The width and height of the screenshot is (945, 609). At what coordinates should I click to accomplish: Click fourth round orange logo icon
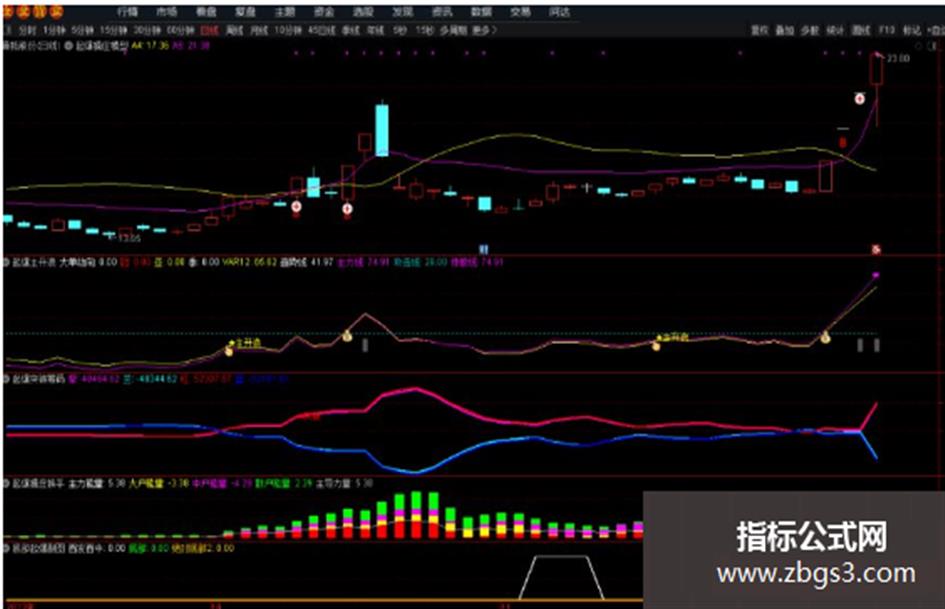click(55, 11)
